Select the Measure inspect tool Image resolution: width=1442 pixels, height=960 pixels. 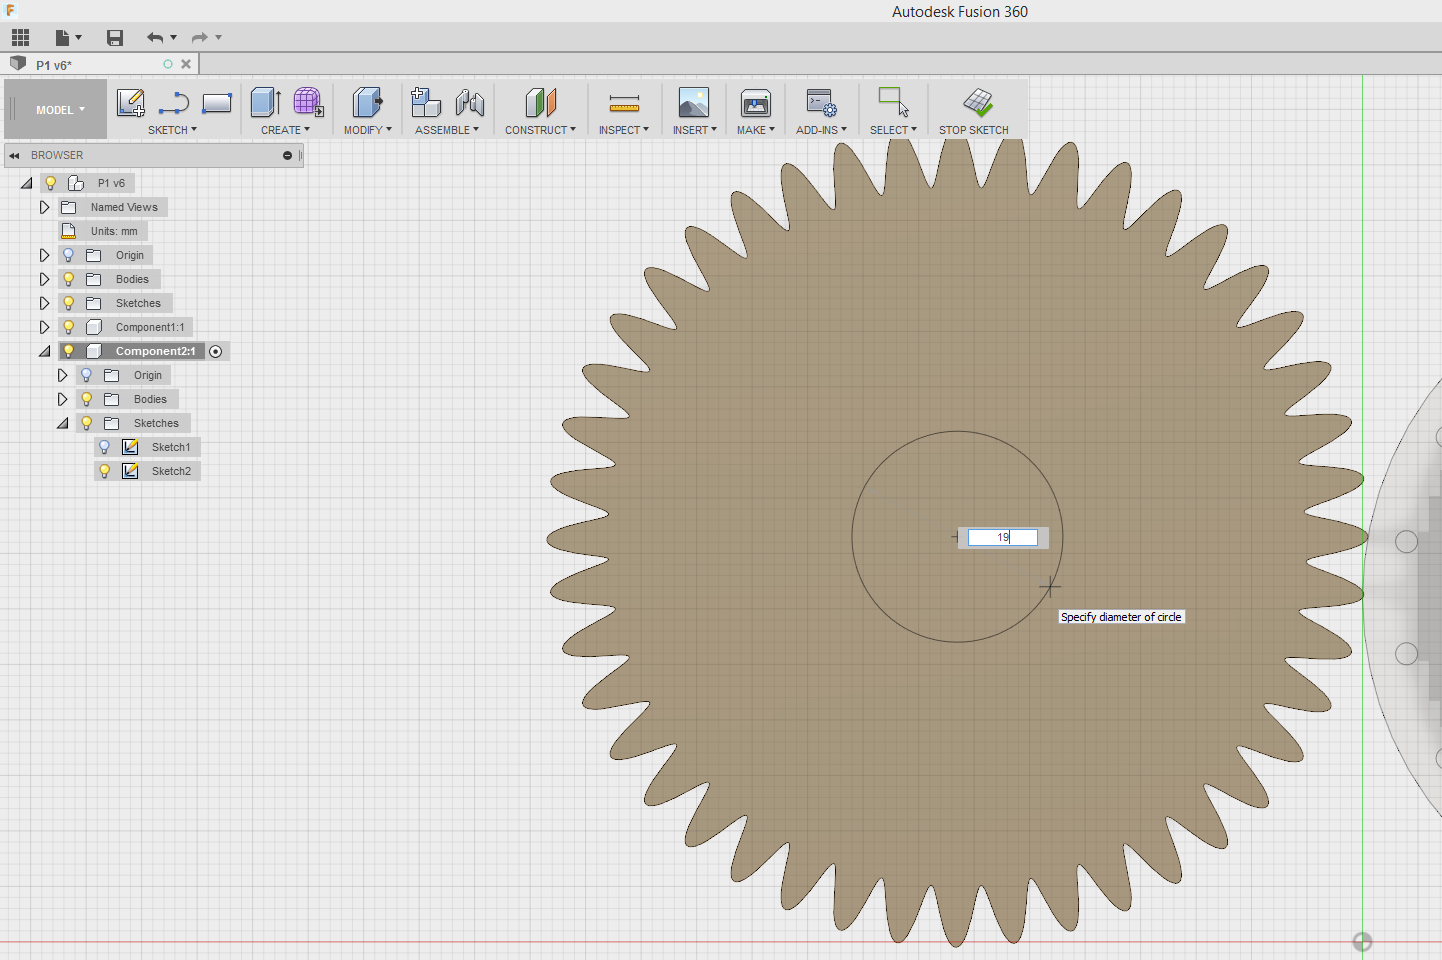tap(624, 103)
